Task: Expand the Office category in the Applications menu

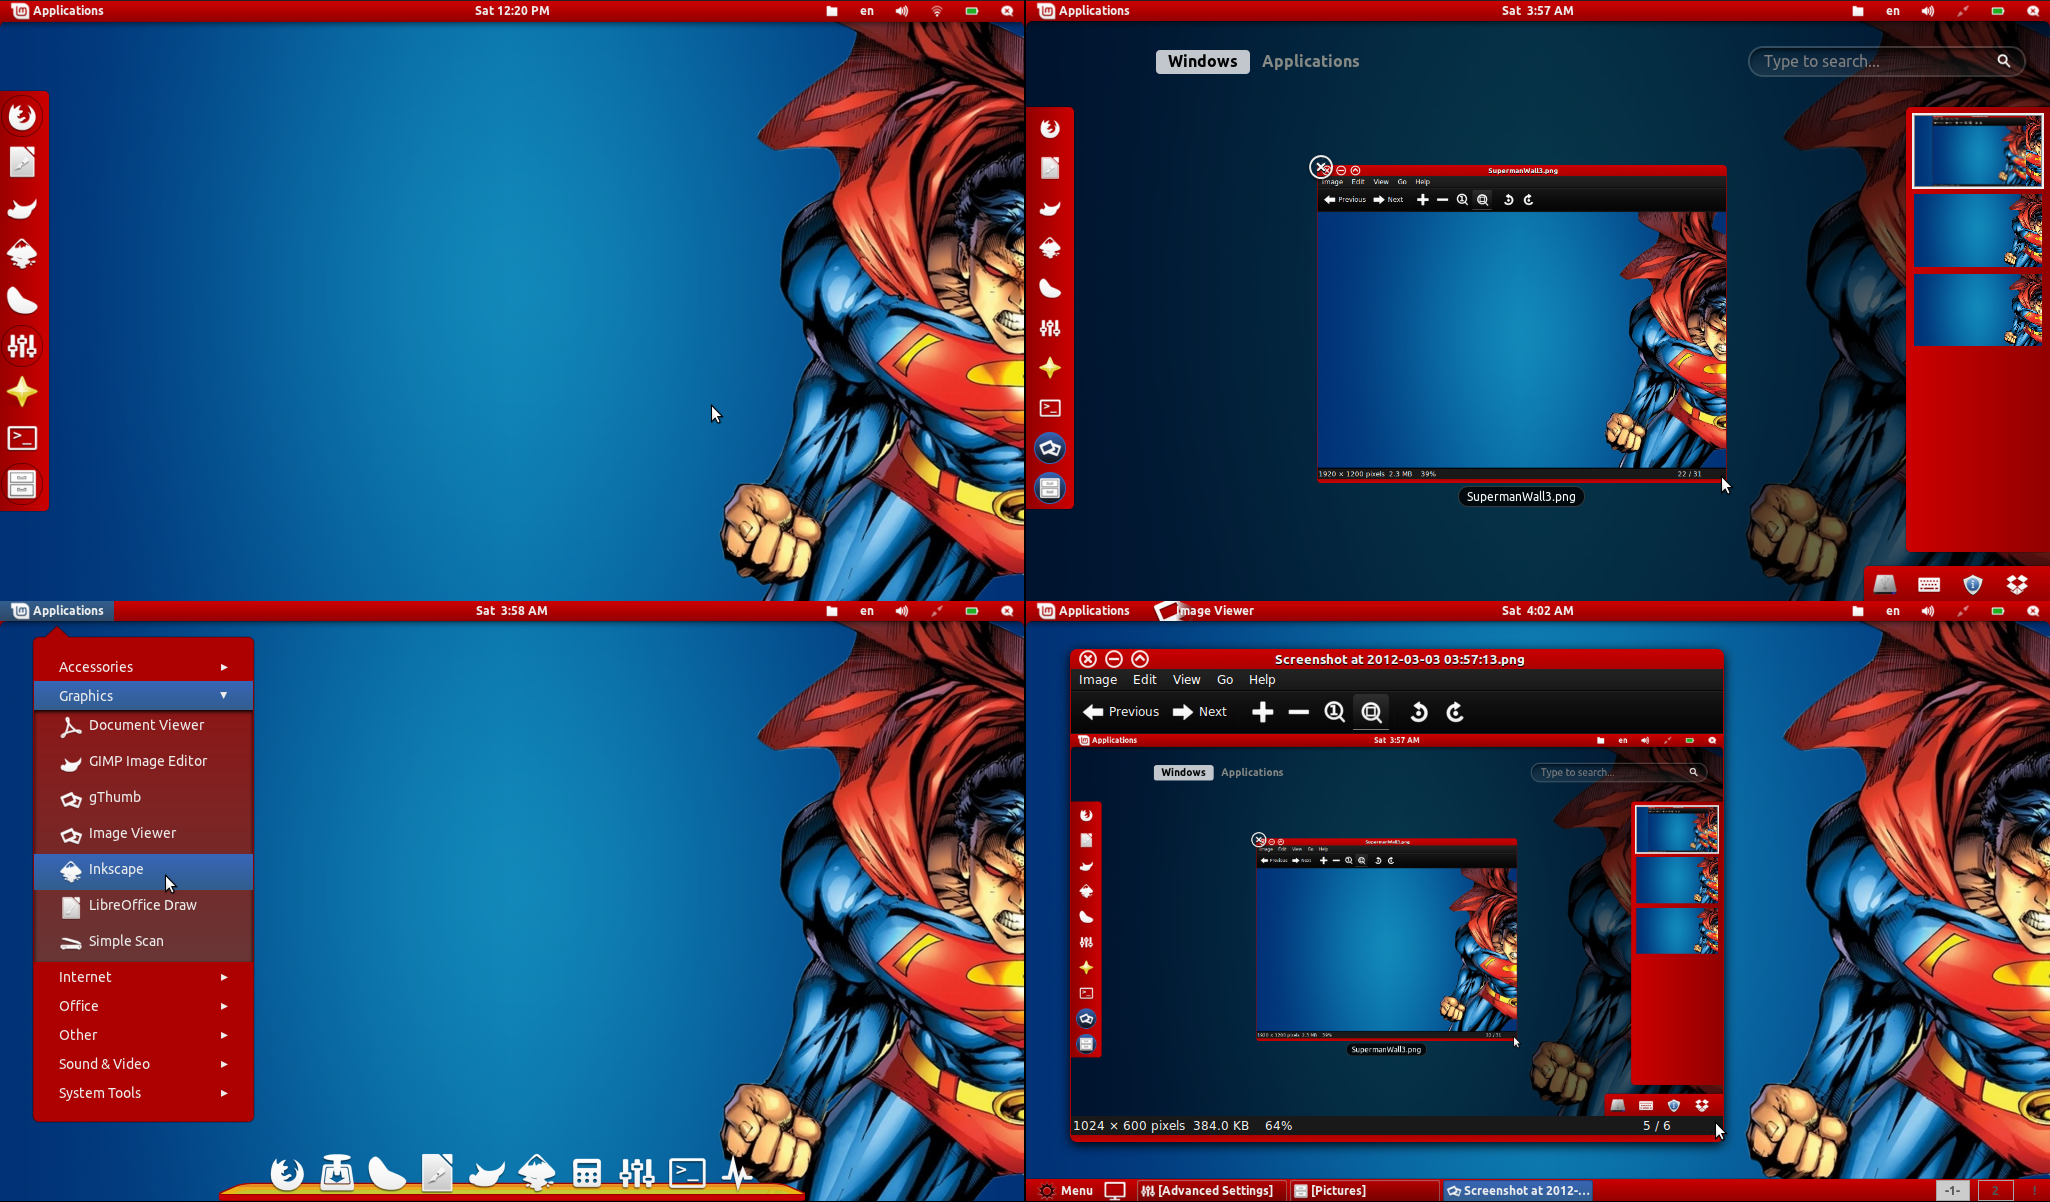Action: point(143,1006)
